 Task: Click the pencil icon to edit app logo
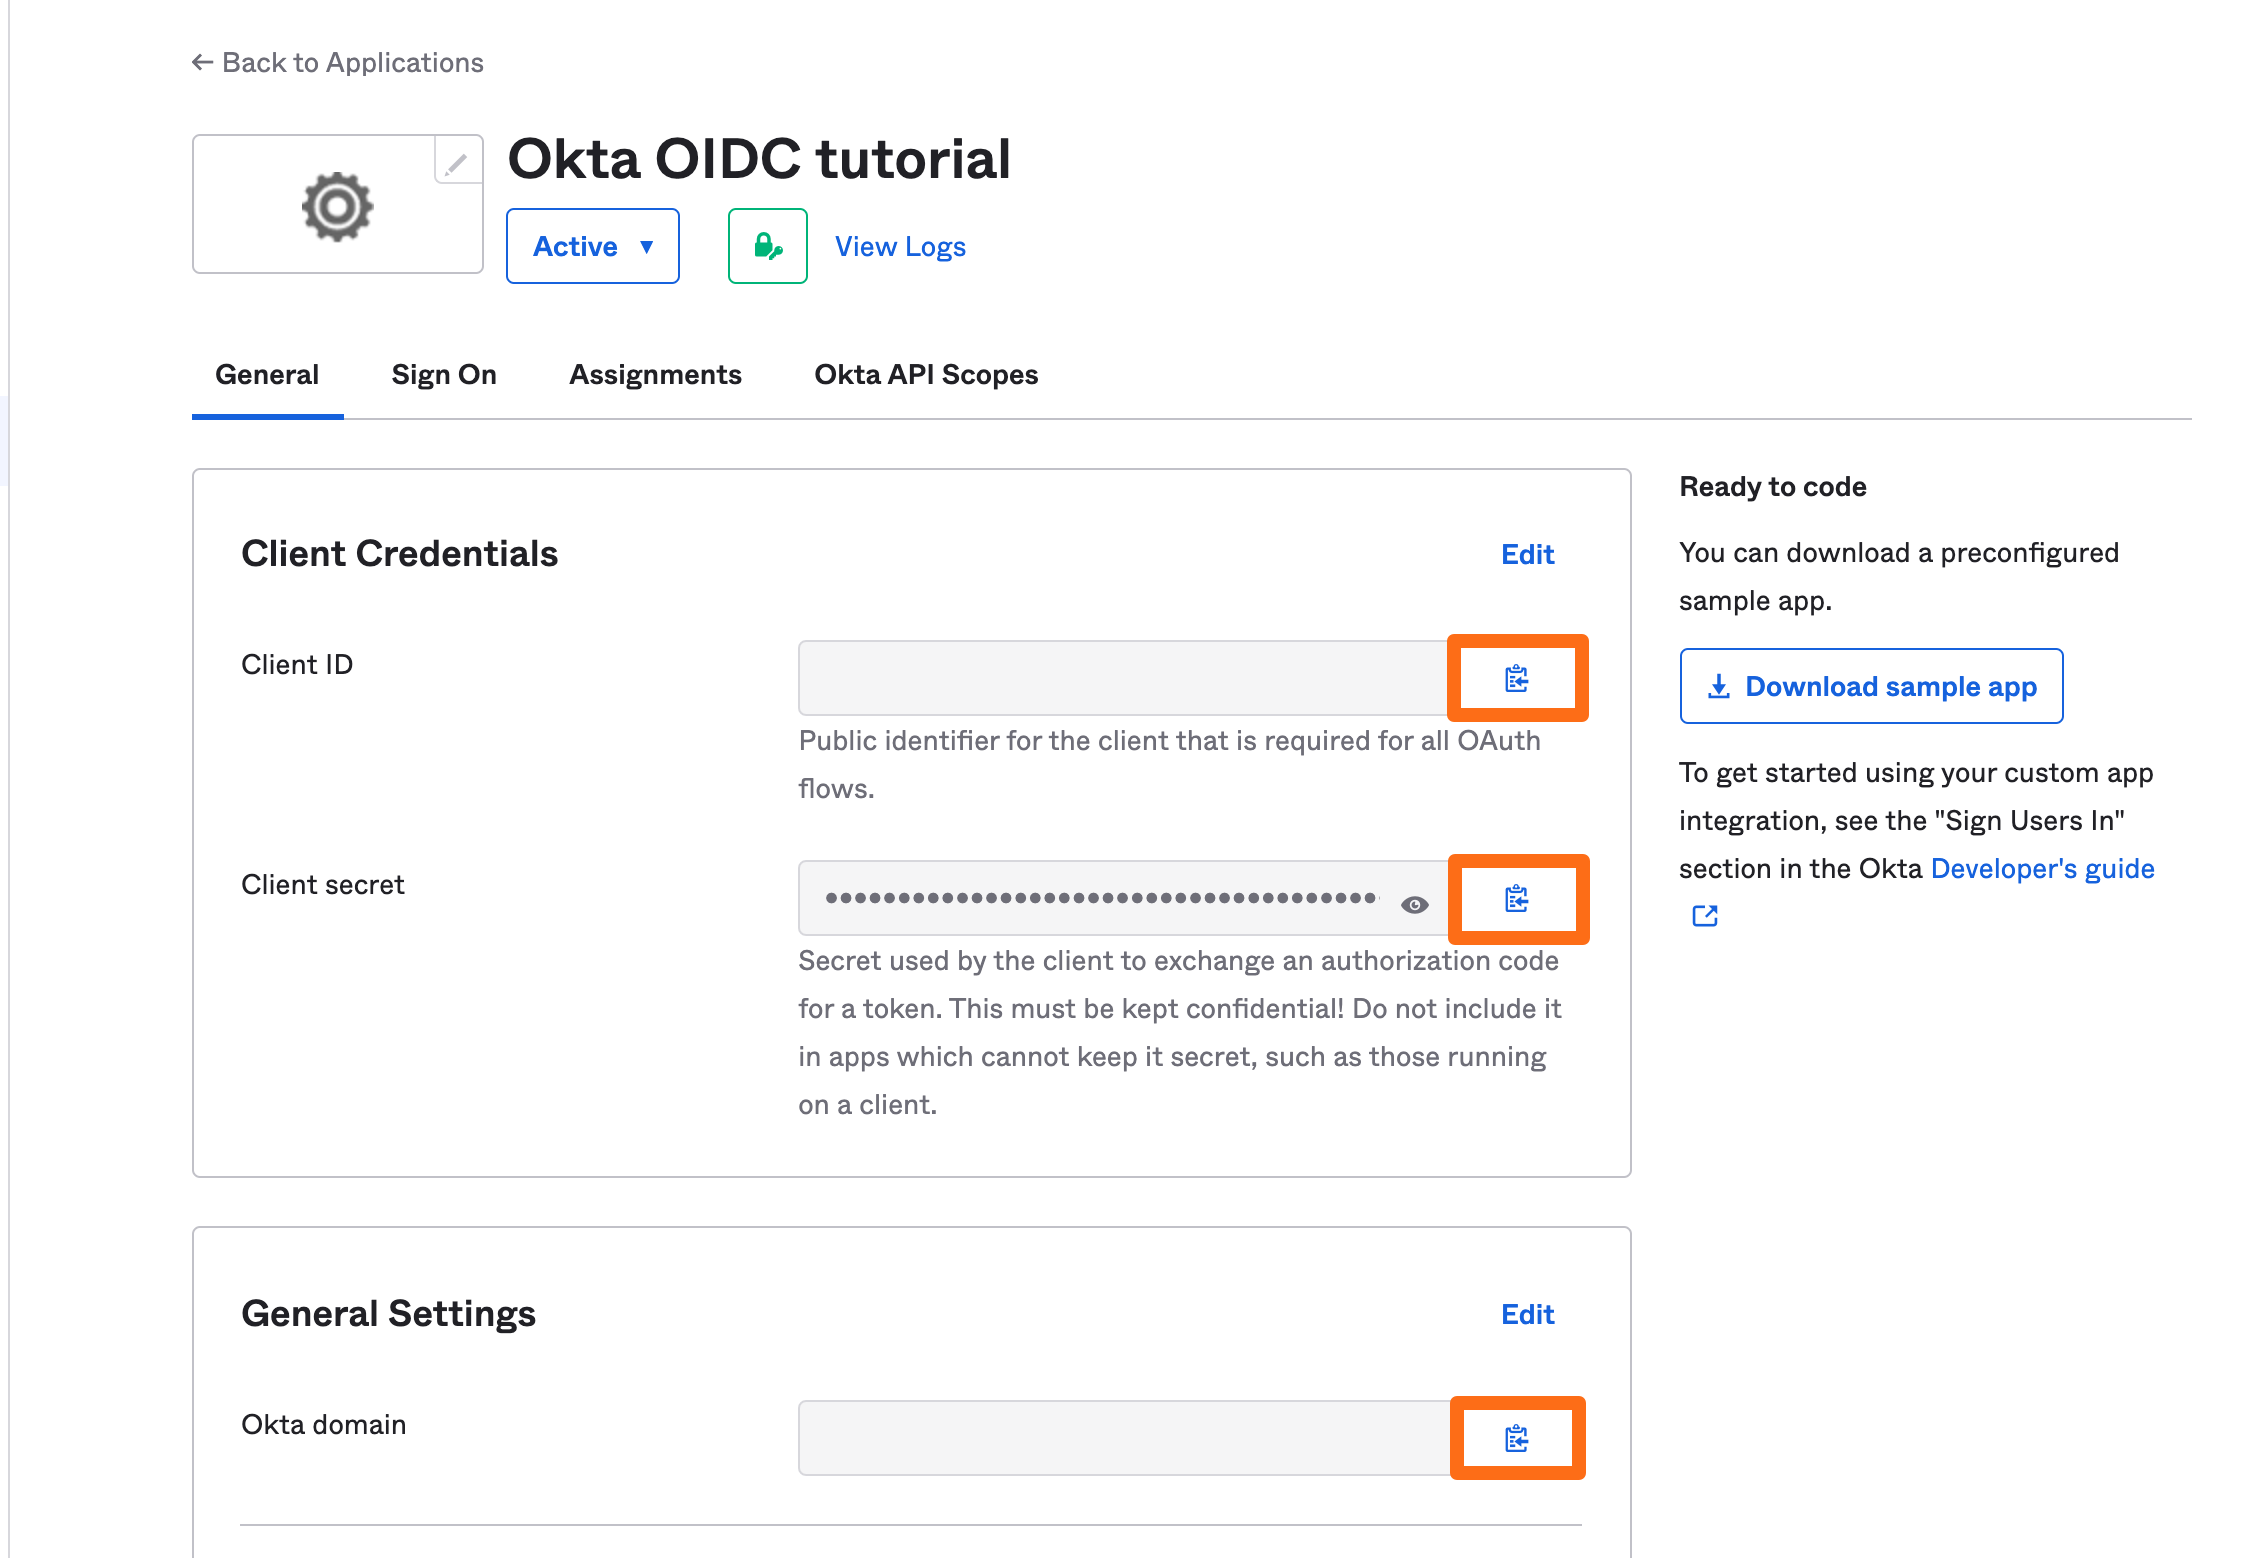point(457,163)
